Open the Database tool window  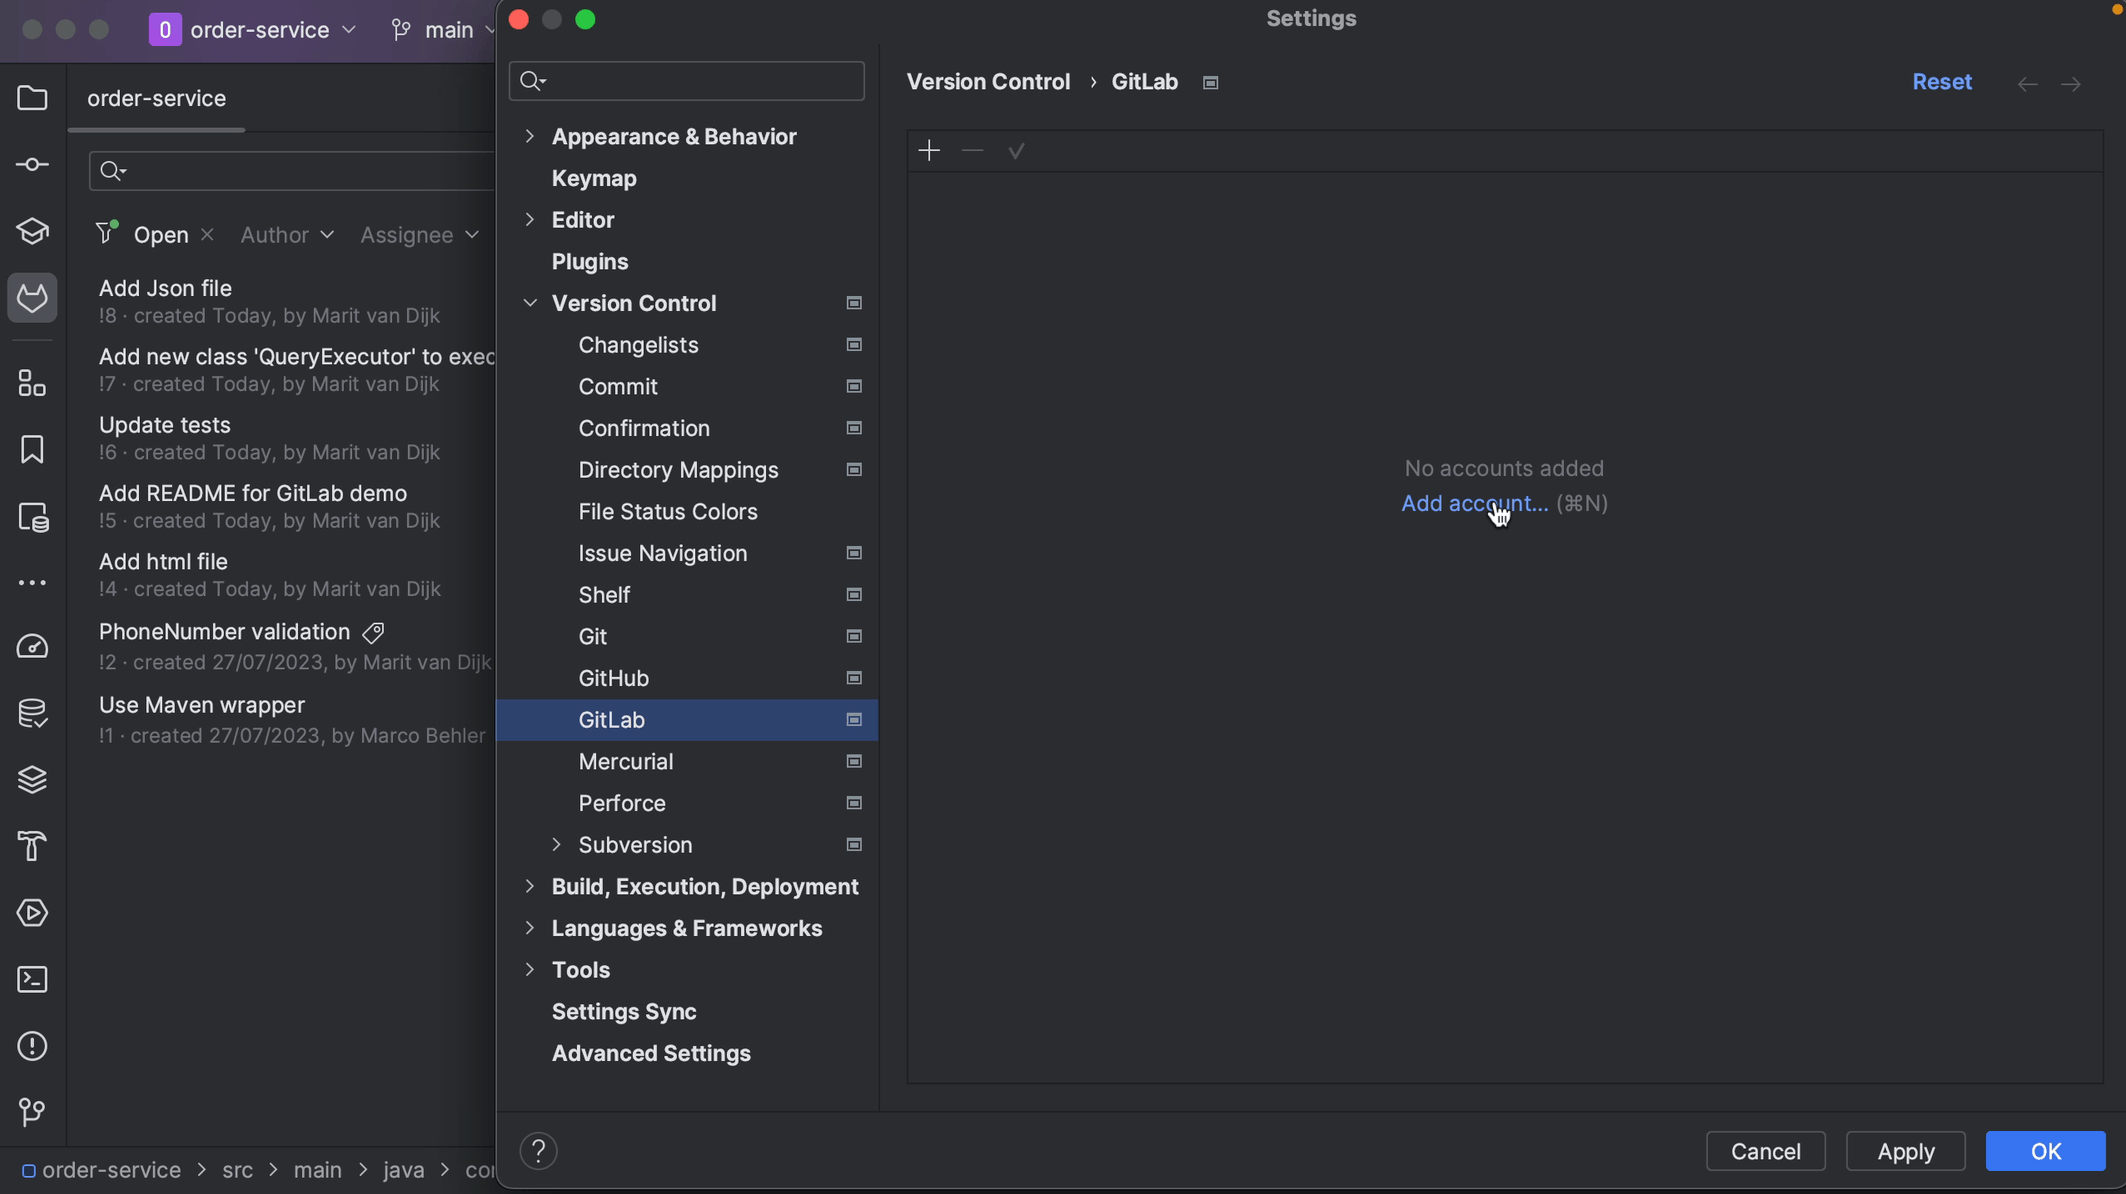coord(32,713)
